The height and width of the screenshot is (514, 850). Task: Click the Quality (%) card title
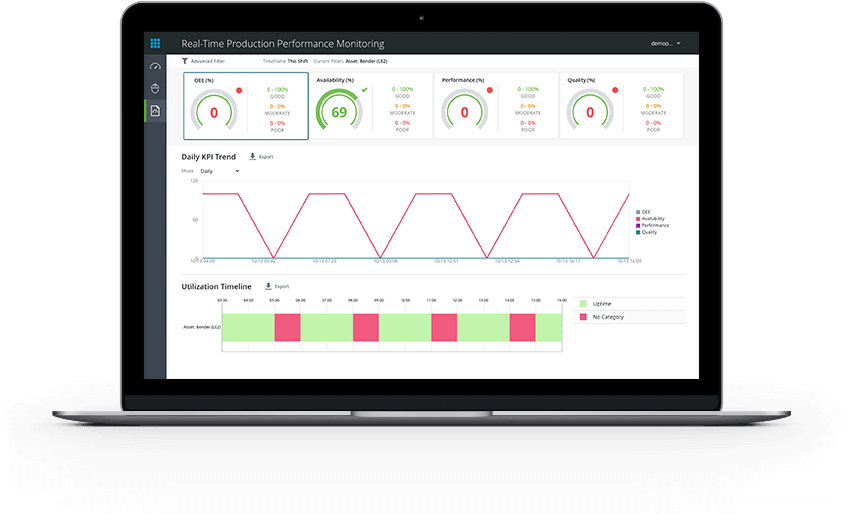pyautogui.click(x=581, y=80)
